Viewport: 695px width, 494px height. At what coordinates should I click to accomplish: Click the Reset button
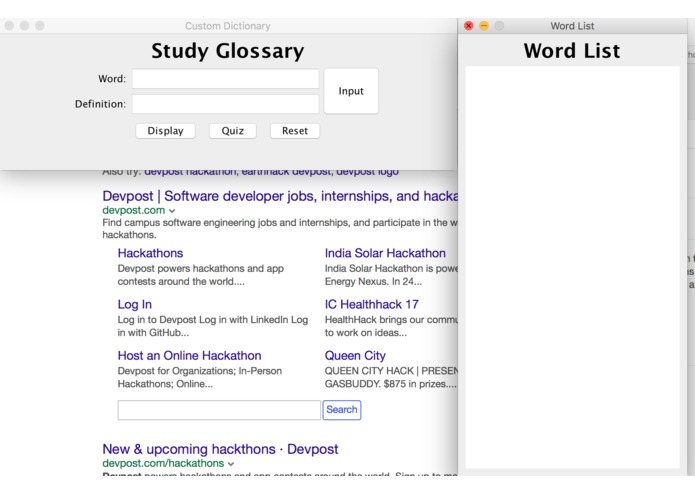coord(295,131)
